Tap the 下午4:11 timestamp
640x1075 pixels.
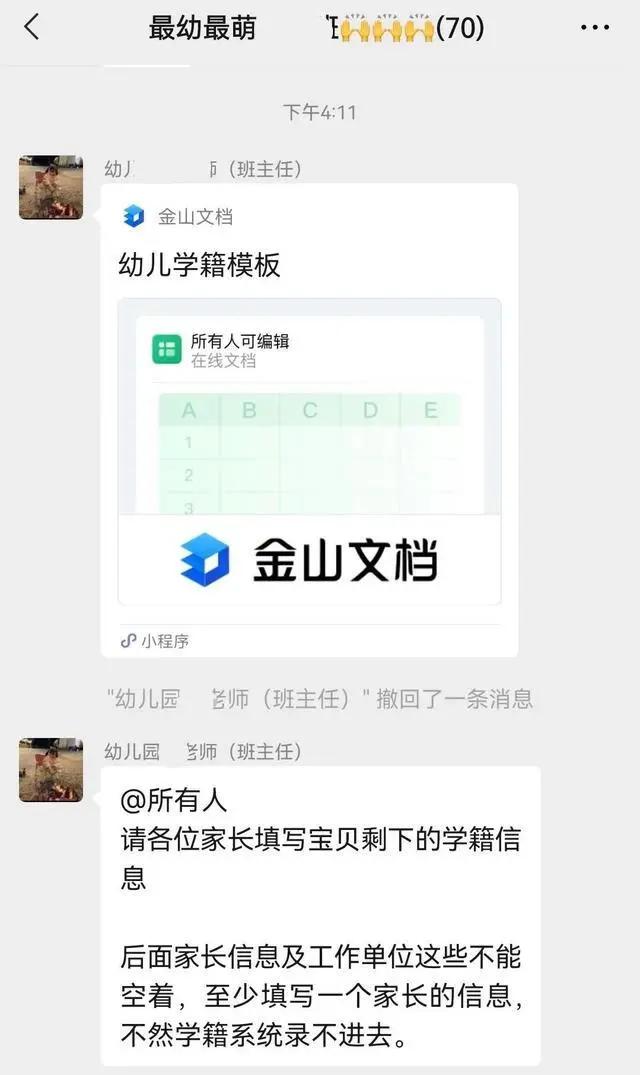click(x=320, y=112)
